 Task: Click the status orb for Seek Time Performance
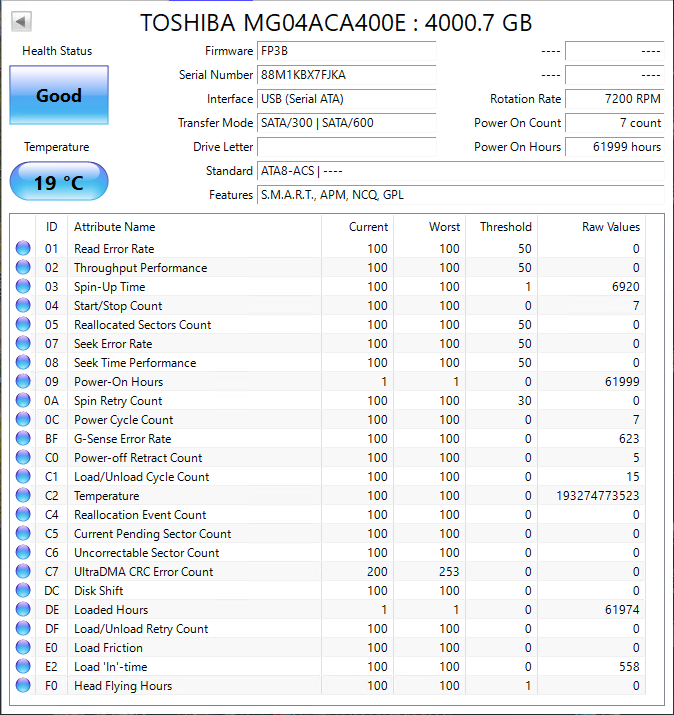pyautogui.click(x=23, y=363)
